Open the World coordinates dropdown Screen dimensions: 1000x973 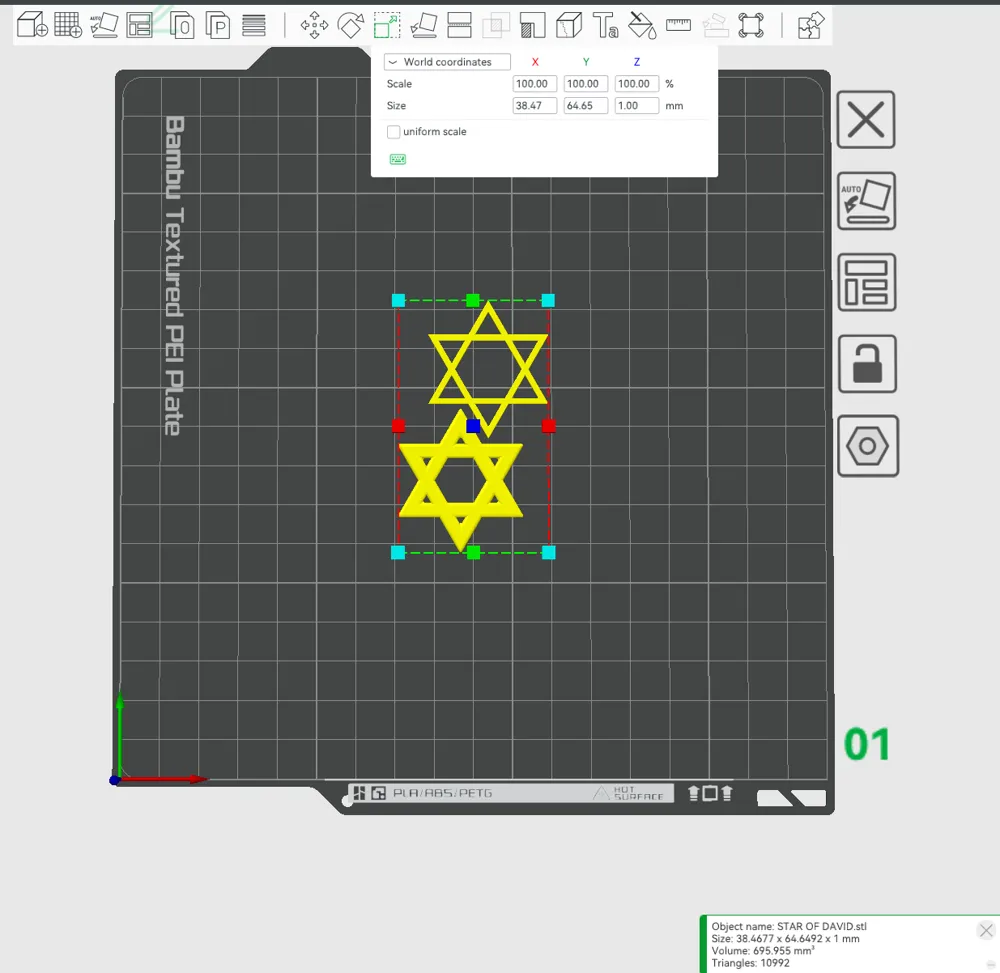447,61
